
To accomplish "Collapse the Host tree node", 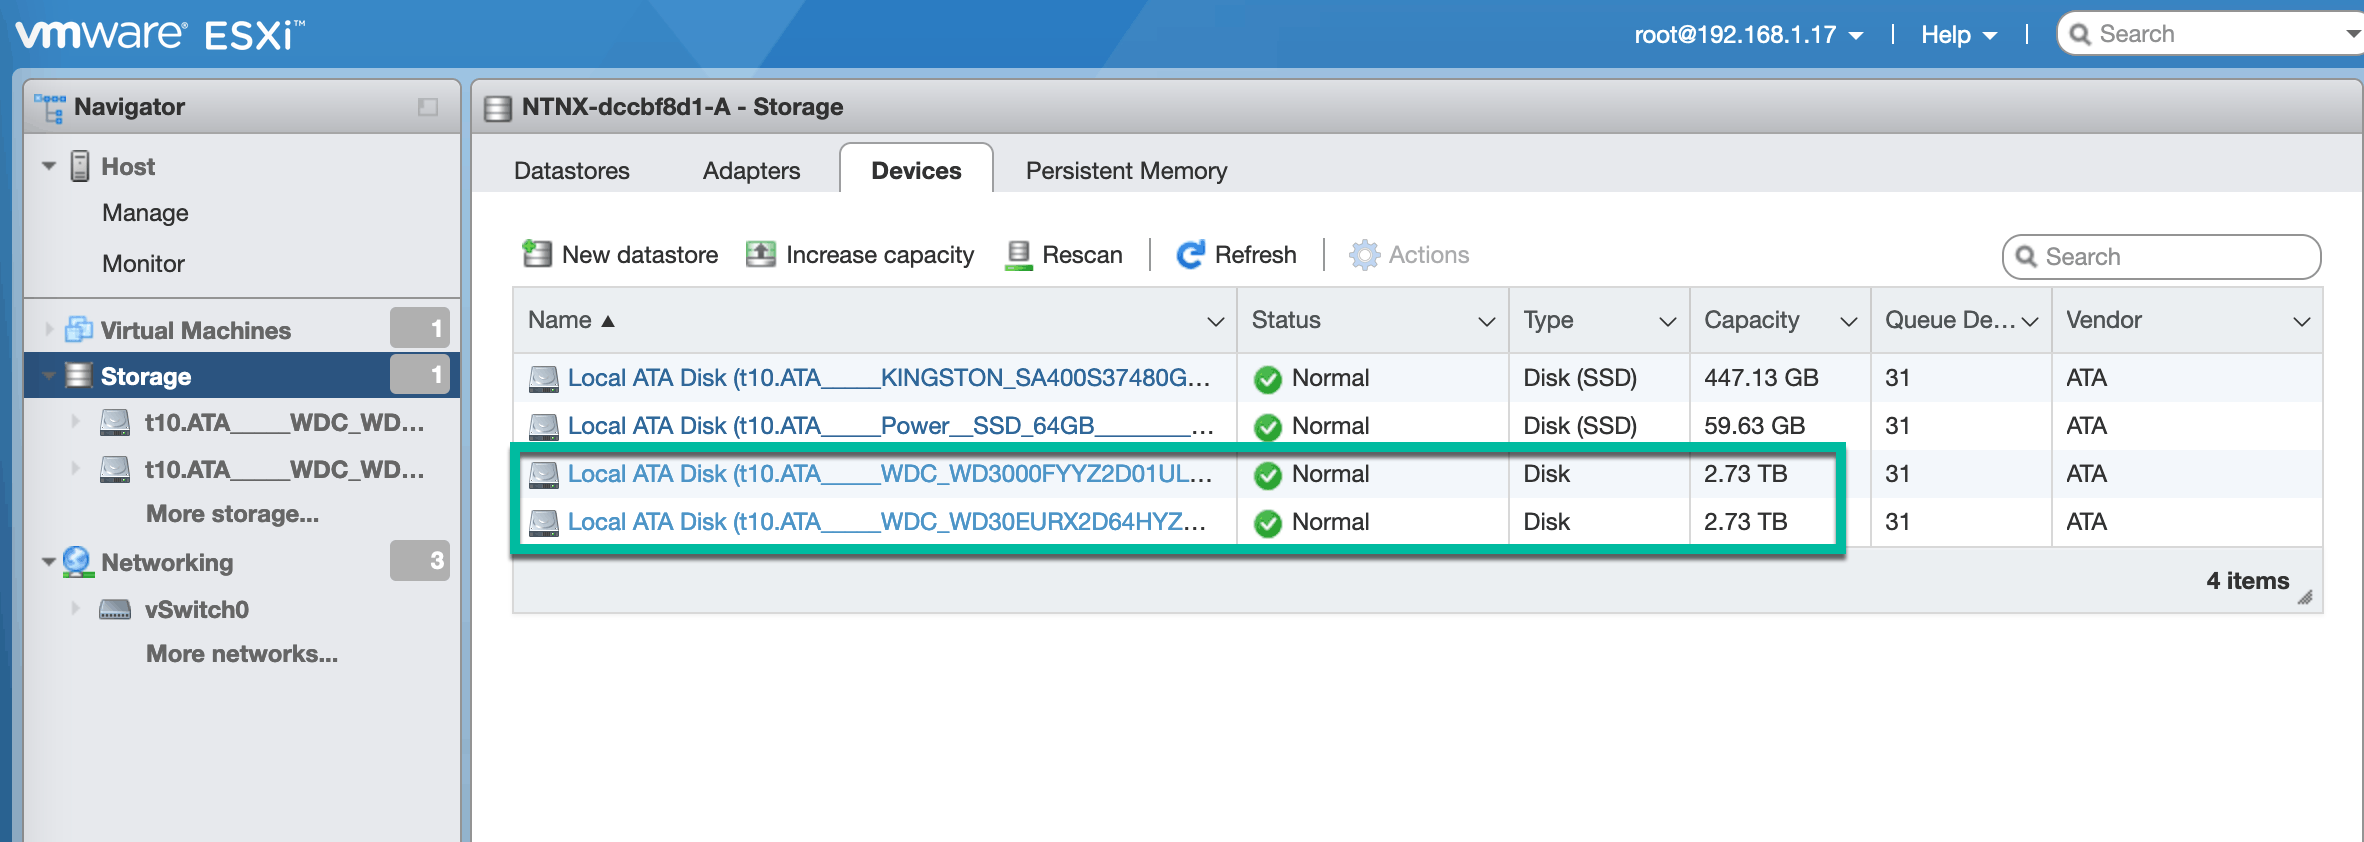I will 48,166.
